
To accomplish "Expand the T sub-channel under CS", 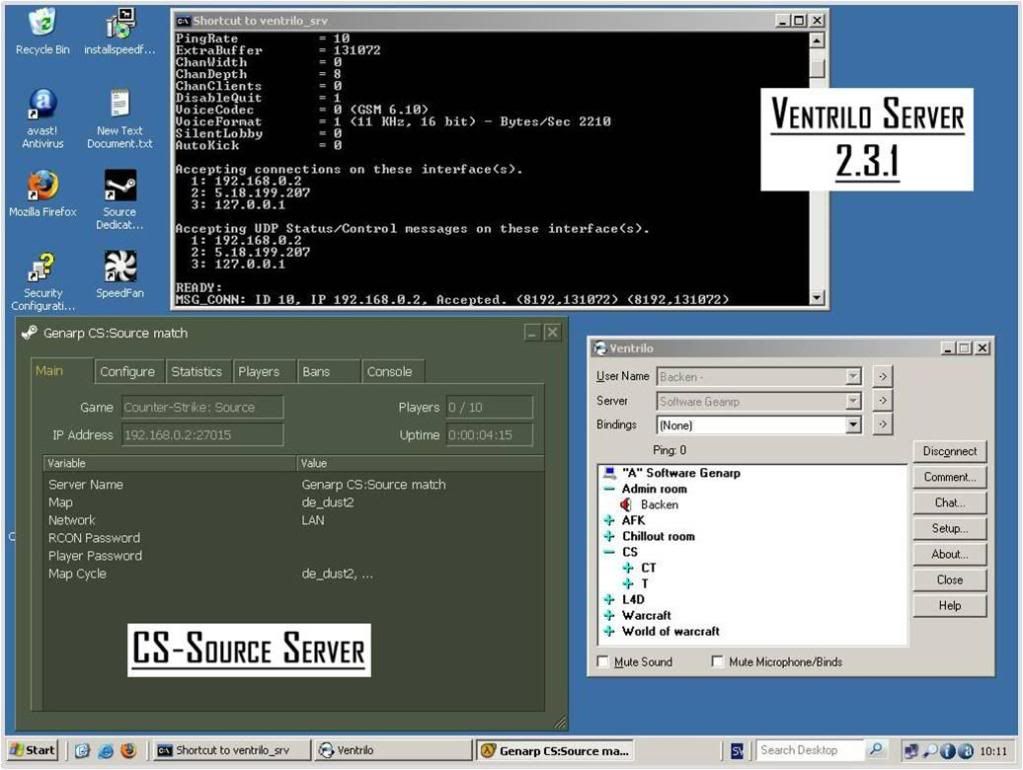I will pyautogui.click(x=628, y=583).
